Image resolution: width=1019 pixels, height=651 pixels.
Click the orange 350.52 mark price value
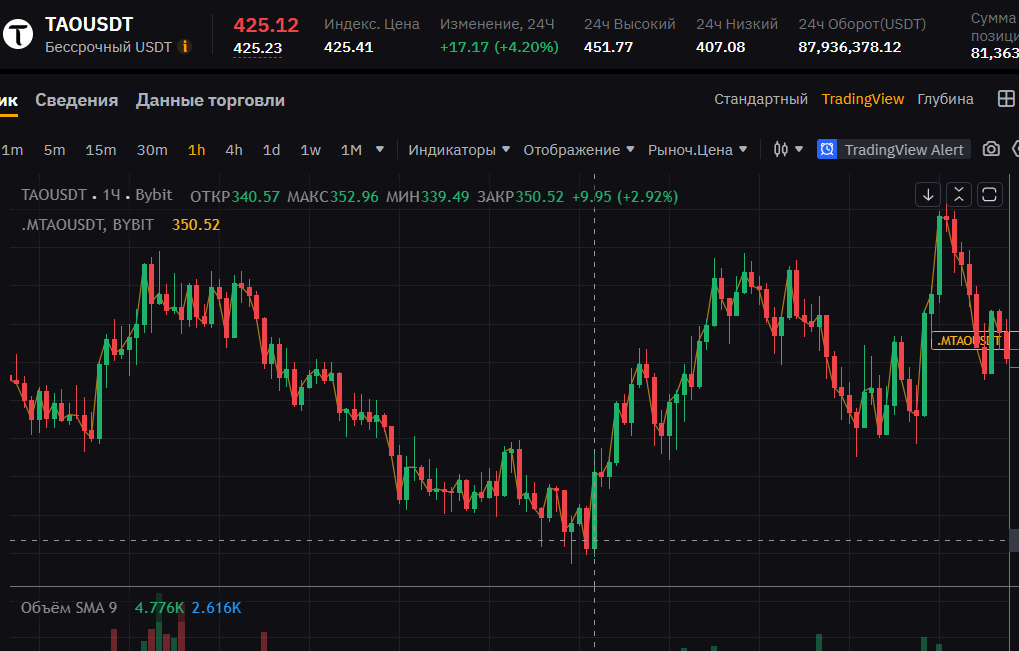coord(196,225)
